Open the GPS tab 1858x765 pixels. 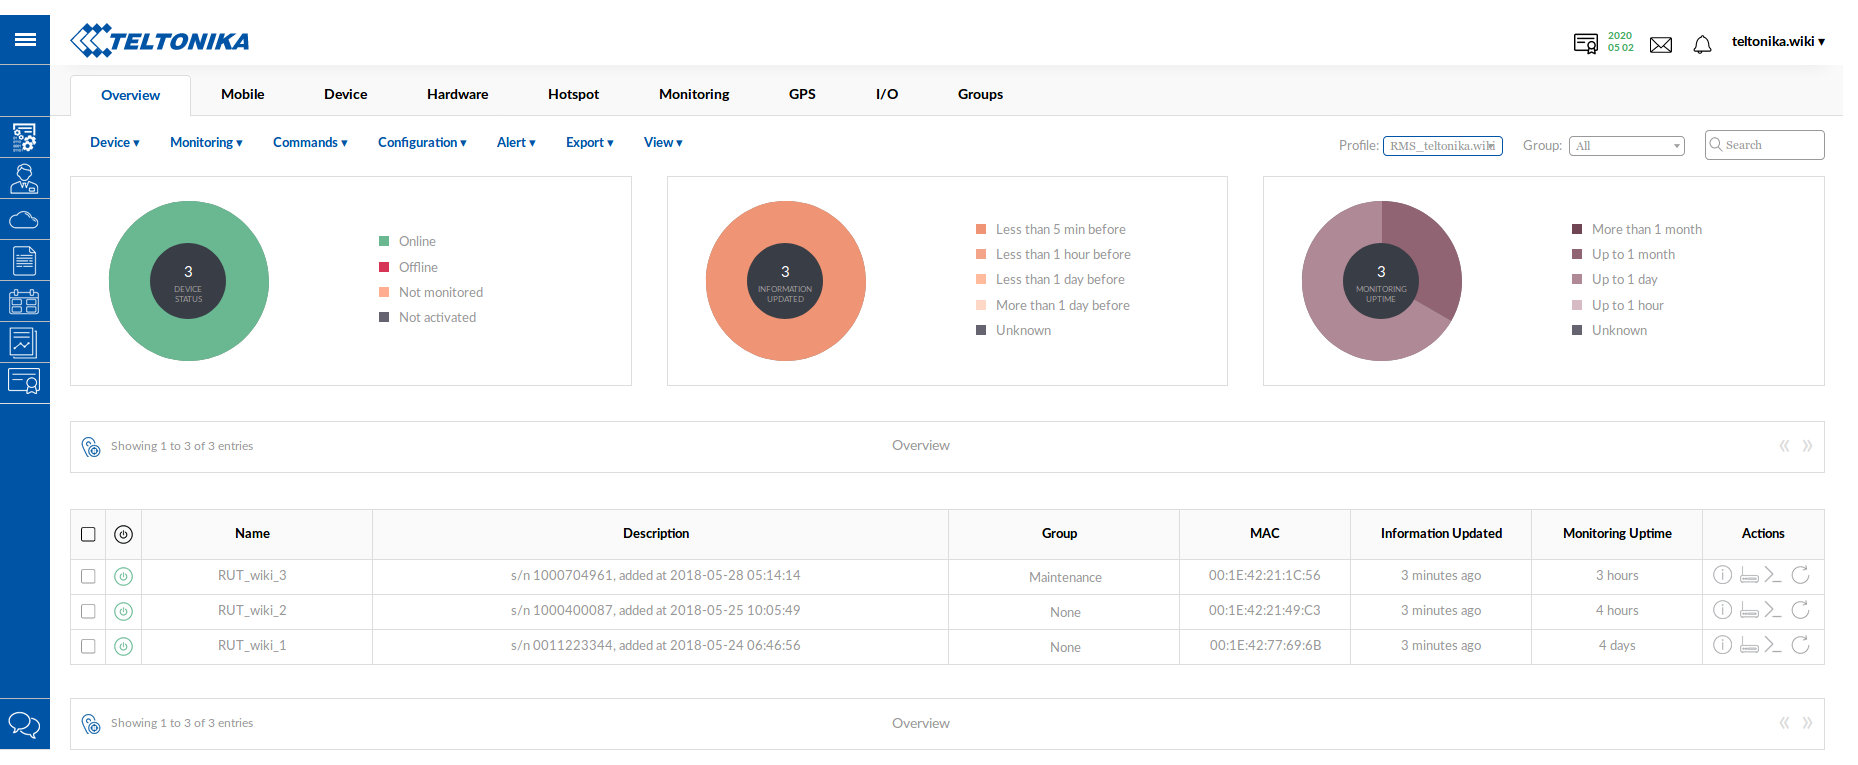(802, 94)
